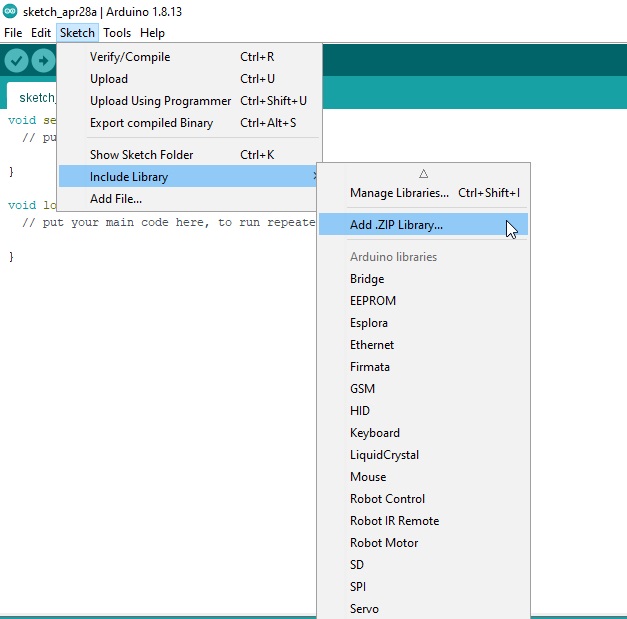Close the Sketch menu via its label
This screenshot has height=619, width=627.
[77, 33]
